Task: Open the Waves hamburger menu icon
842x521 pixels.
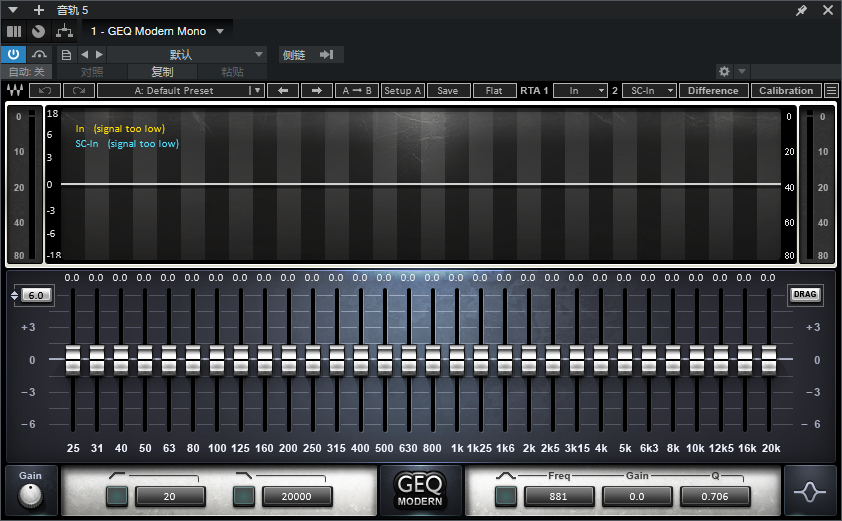Action: (831, 91)
